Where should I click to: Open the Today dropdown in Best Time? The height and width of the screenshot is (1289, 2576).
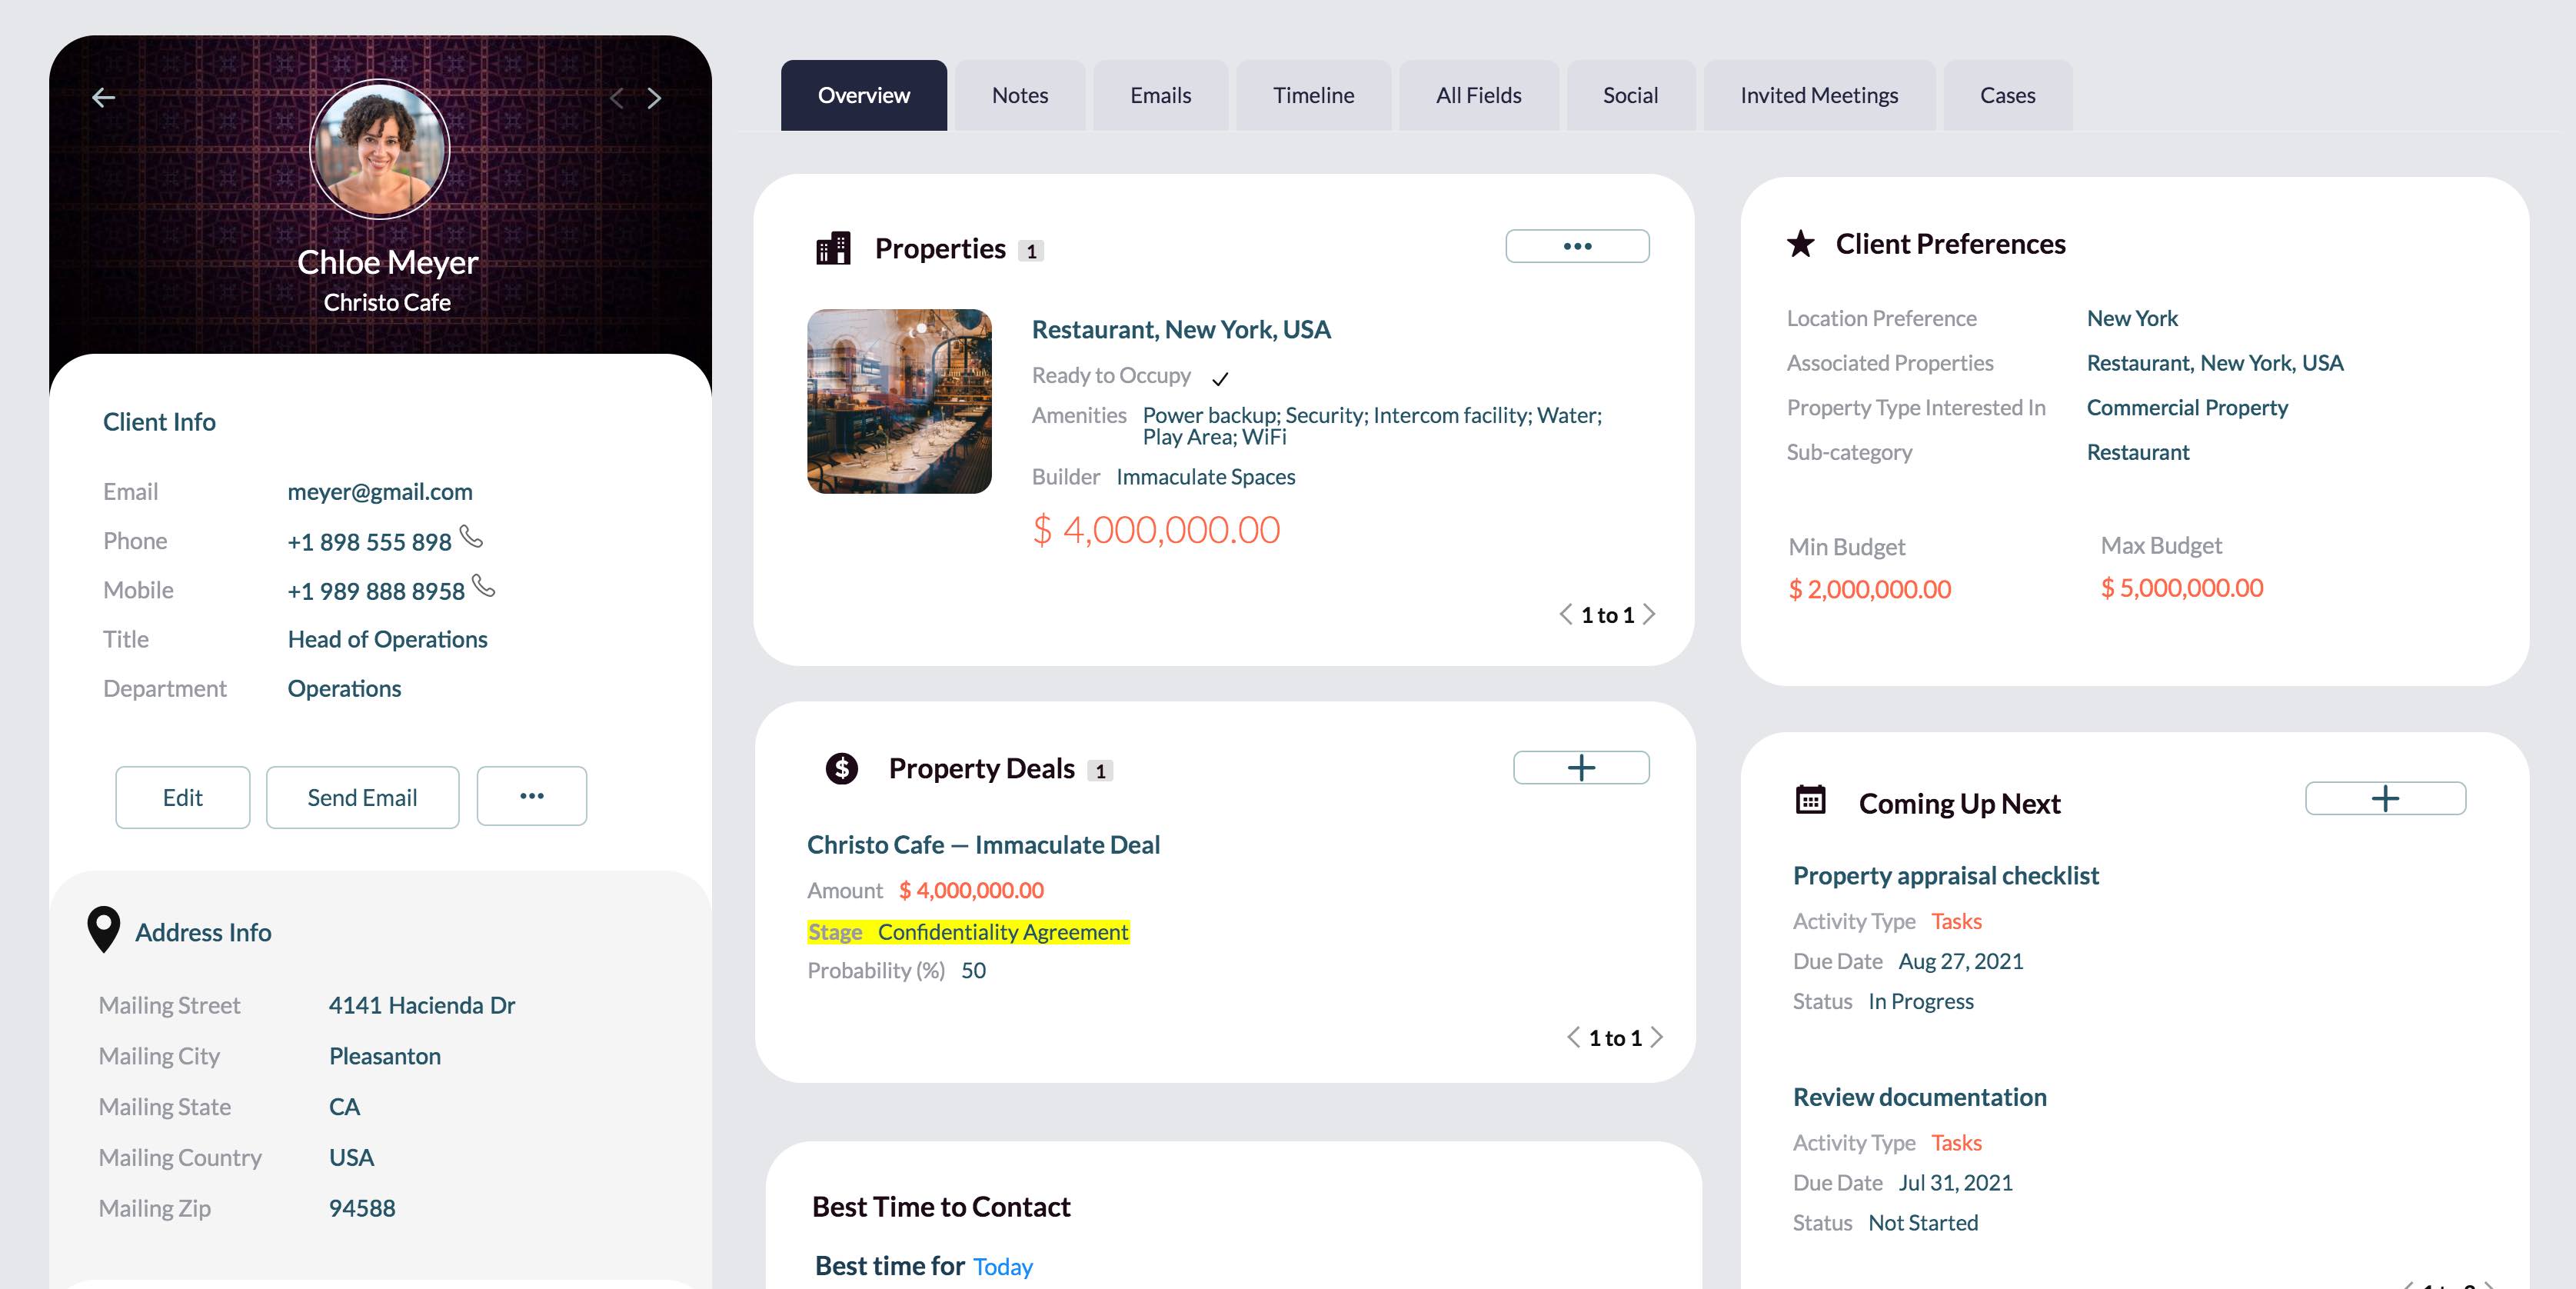pos(1002,1267)
